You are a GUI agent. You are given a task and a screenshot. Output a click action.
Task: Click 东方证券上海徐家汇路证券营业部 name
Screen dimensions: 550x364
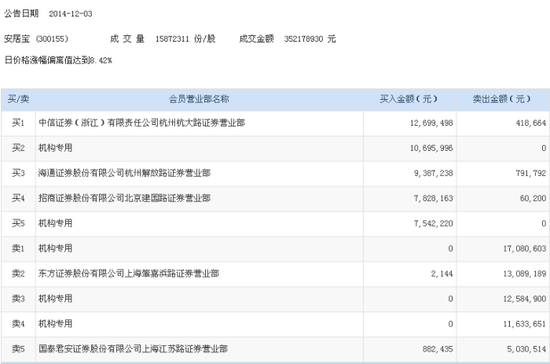129,274
